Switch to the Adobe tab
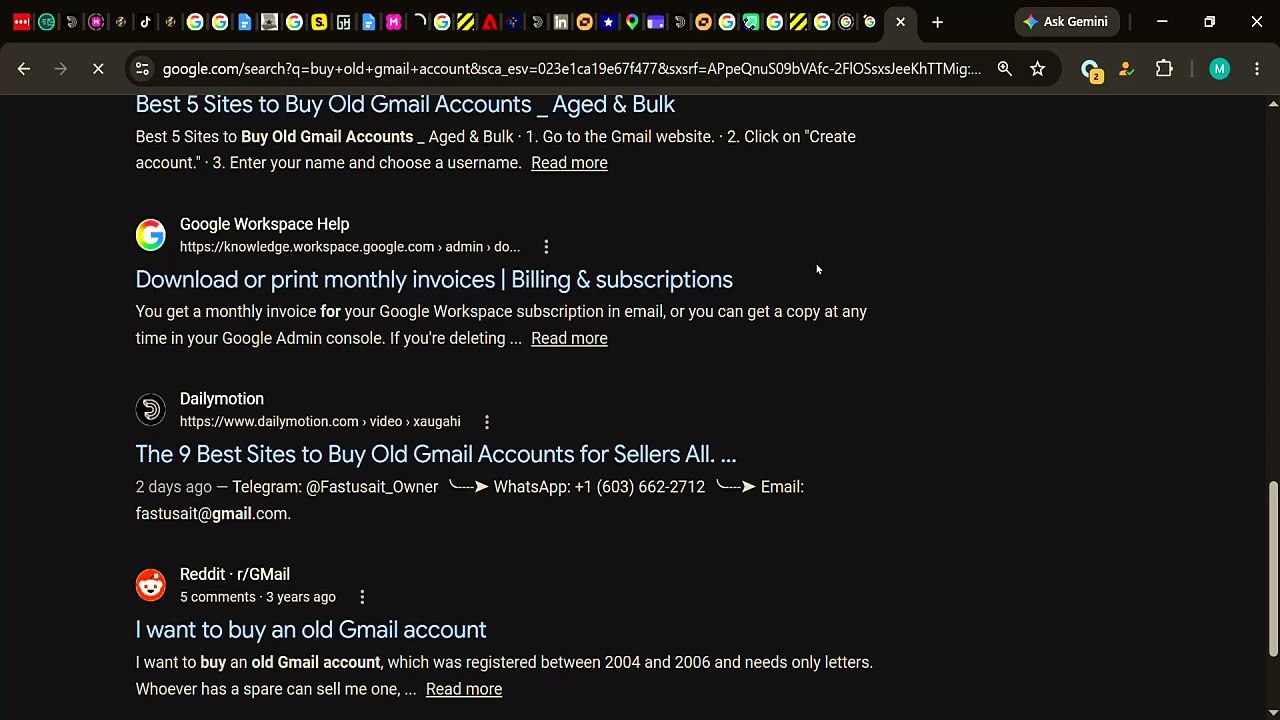 click(490, 22)
